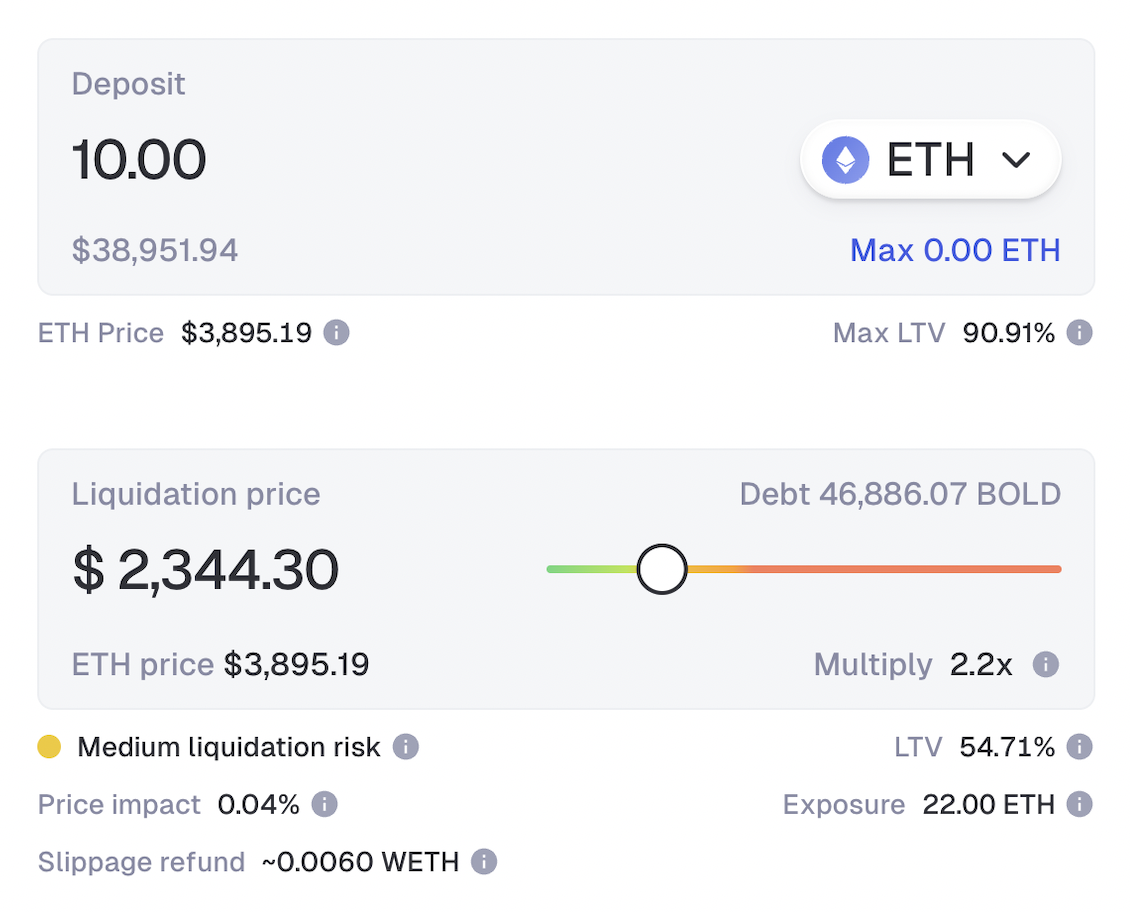Click info icon beside top ETH Price
The width and height of the screenshot is (1130, 912).
click(337, 333)
